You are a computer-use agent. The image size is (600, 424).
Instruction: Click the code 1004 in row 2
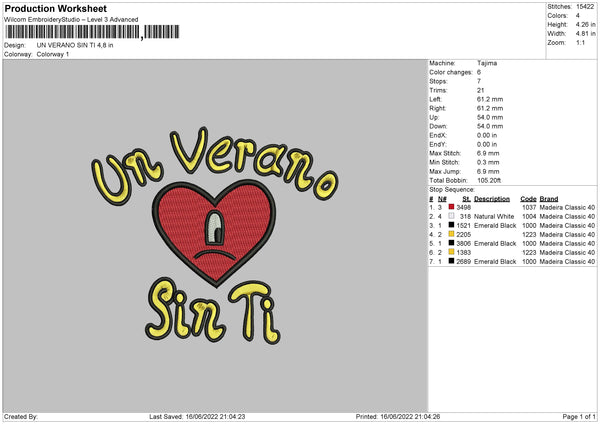529,216
